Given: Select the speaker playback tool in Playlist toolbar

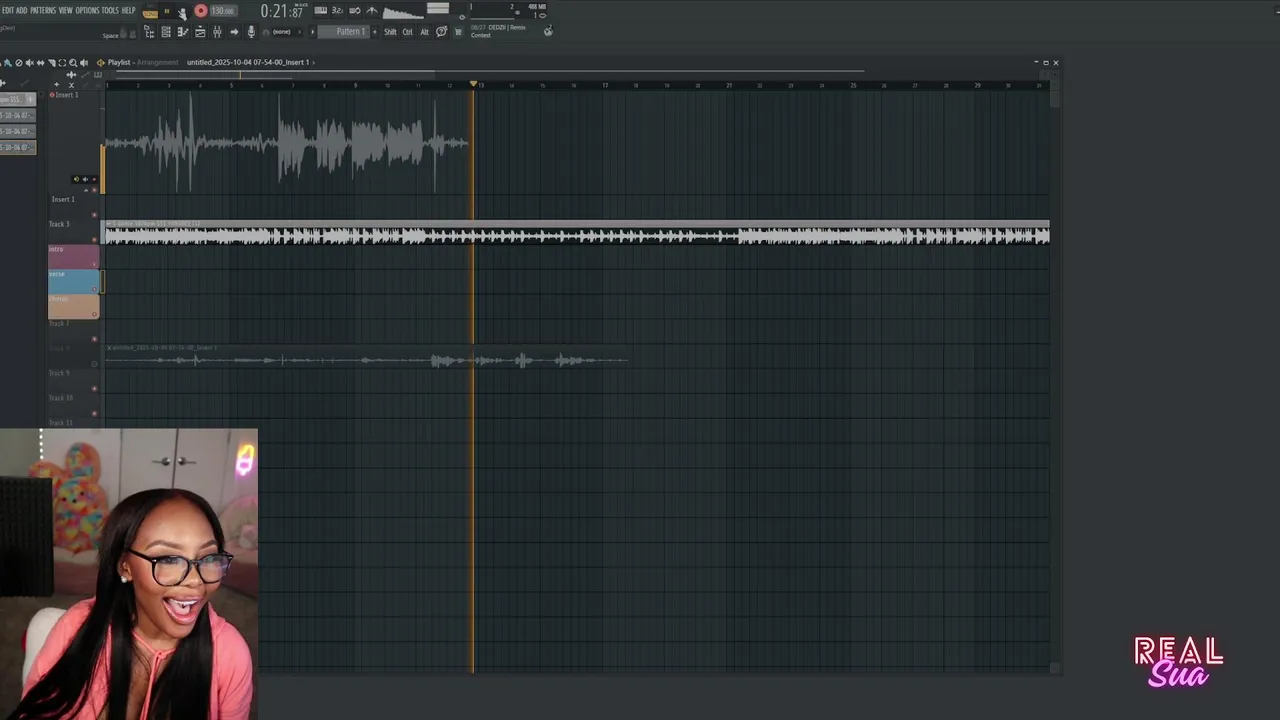Looking at the screenshot, I should [x=84, y=62].
